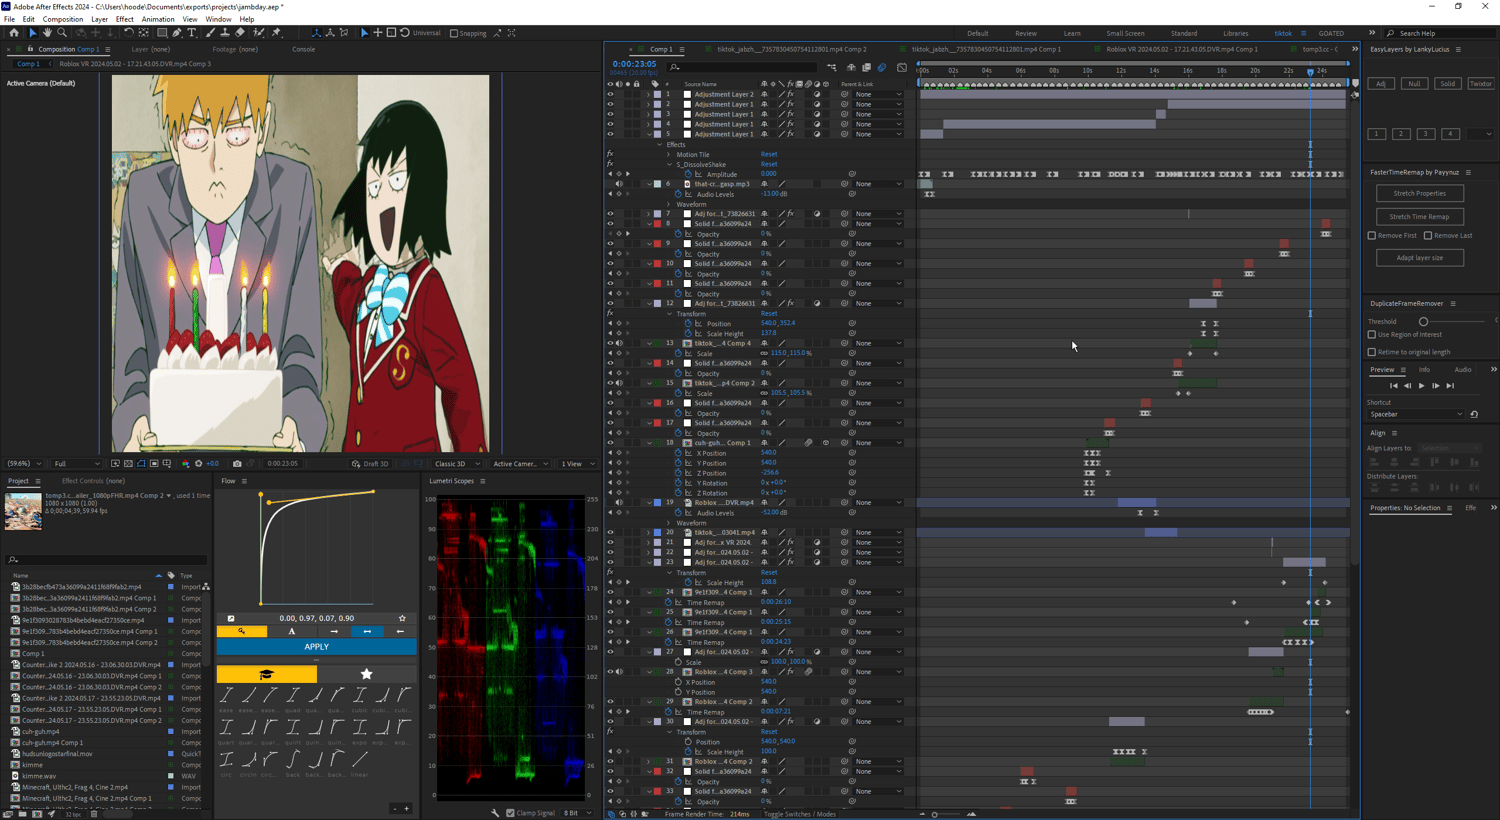The height and width of the screenshot is (820, 1500).
Task: Select the Clone Stamp tool
Action: 225,33
